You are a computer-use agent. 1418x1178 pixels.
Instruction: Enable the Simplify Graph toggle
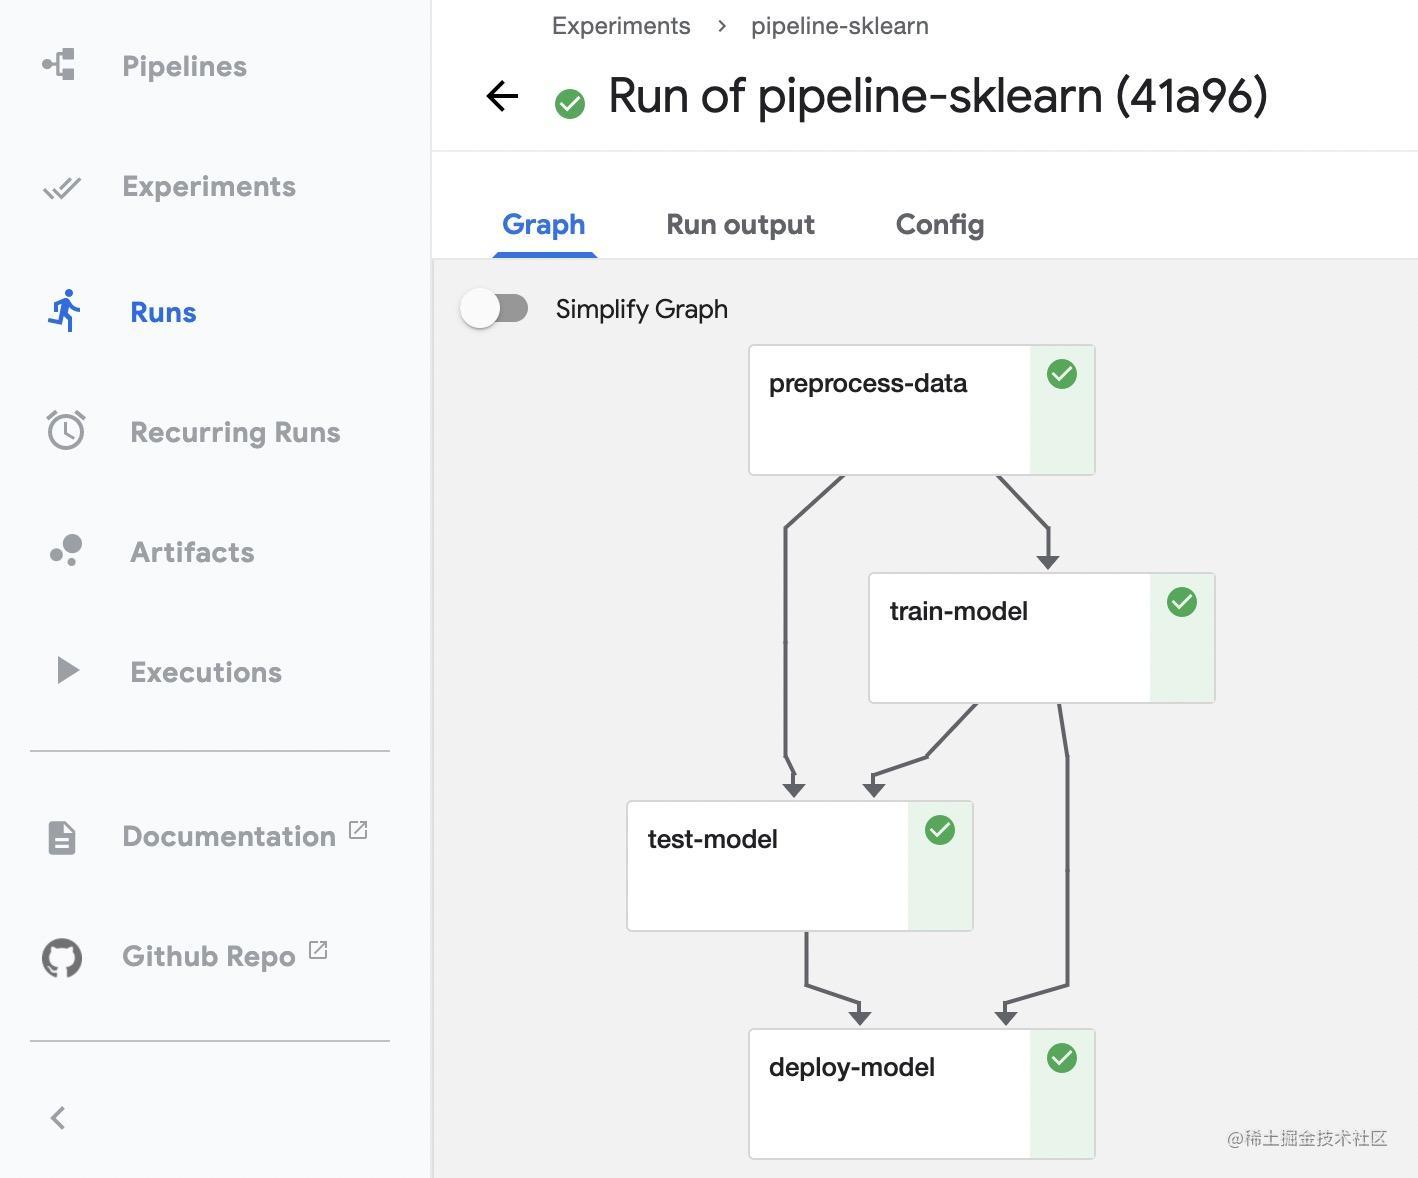tap(496, 308)
